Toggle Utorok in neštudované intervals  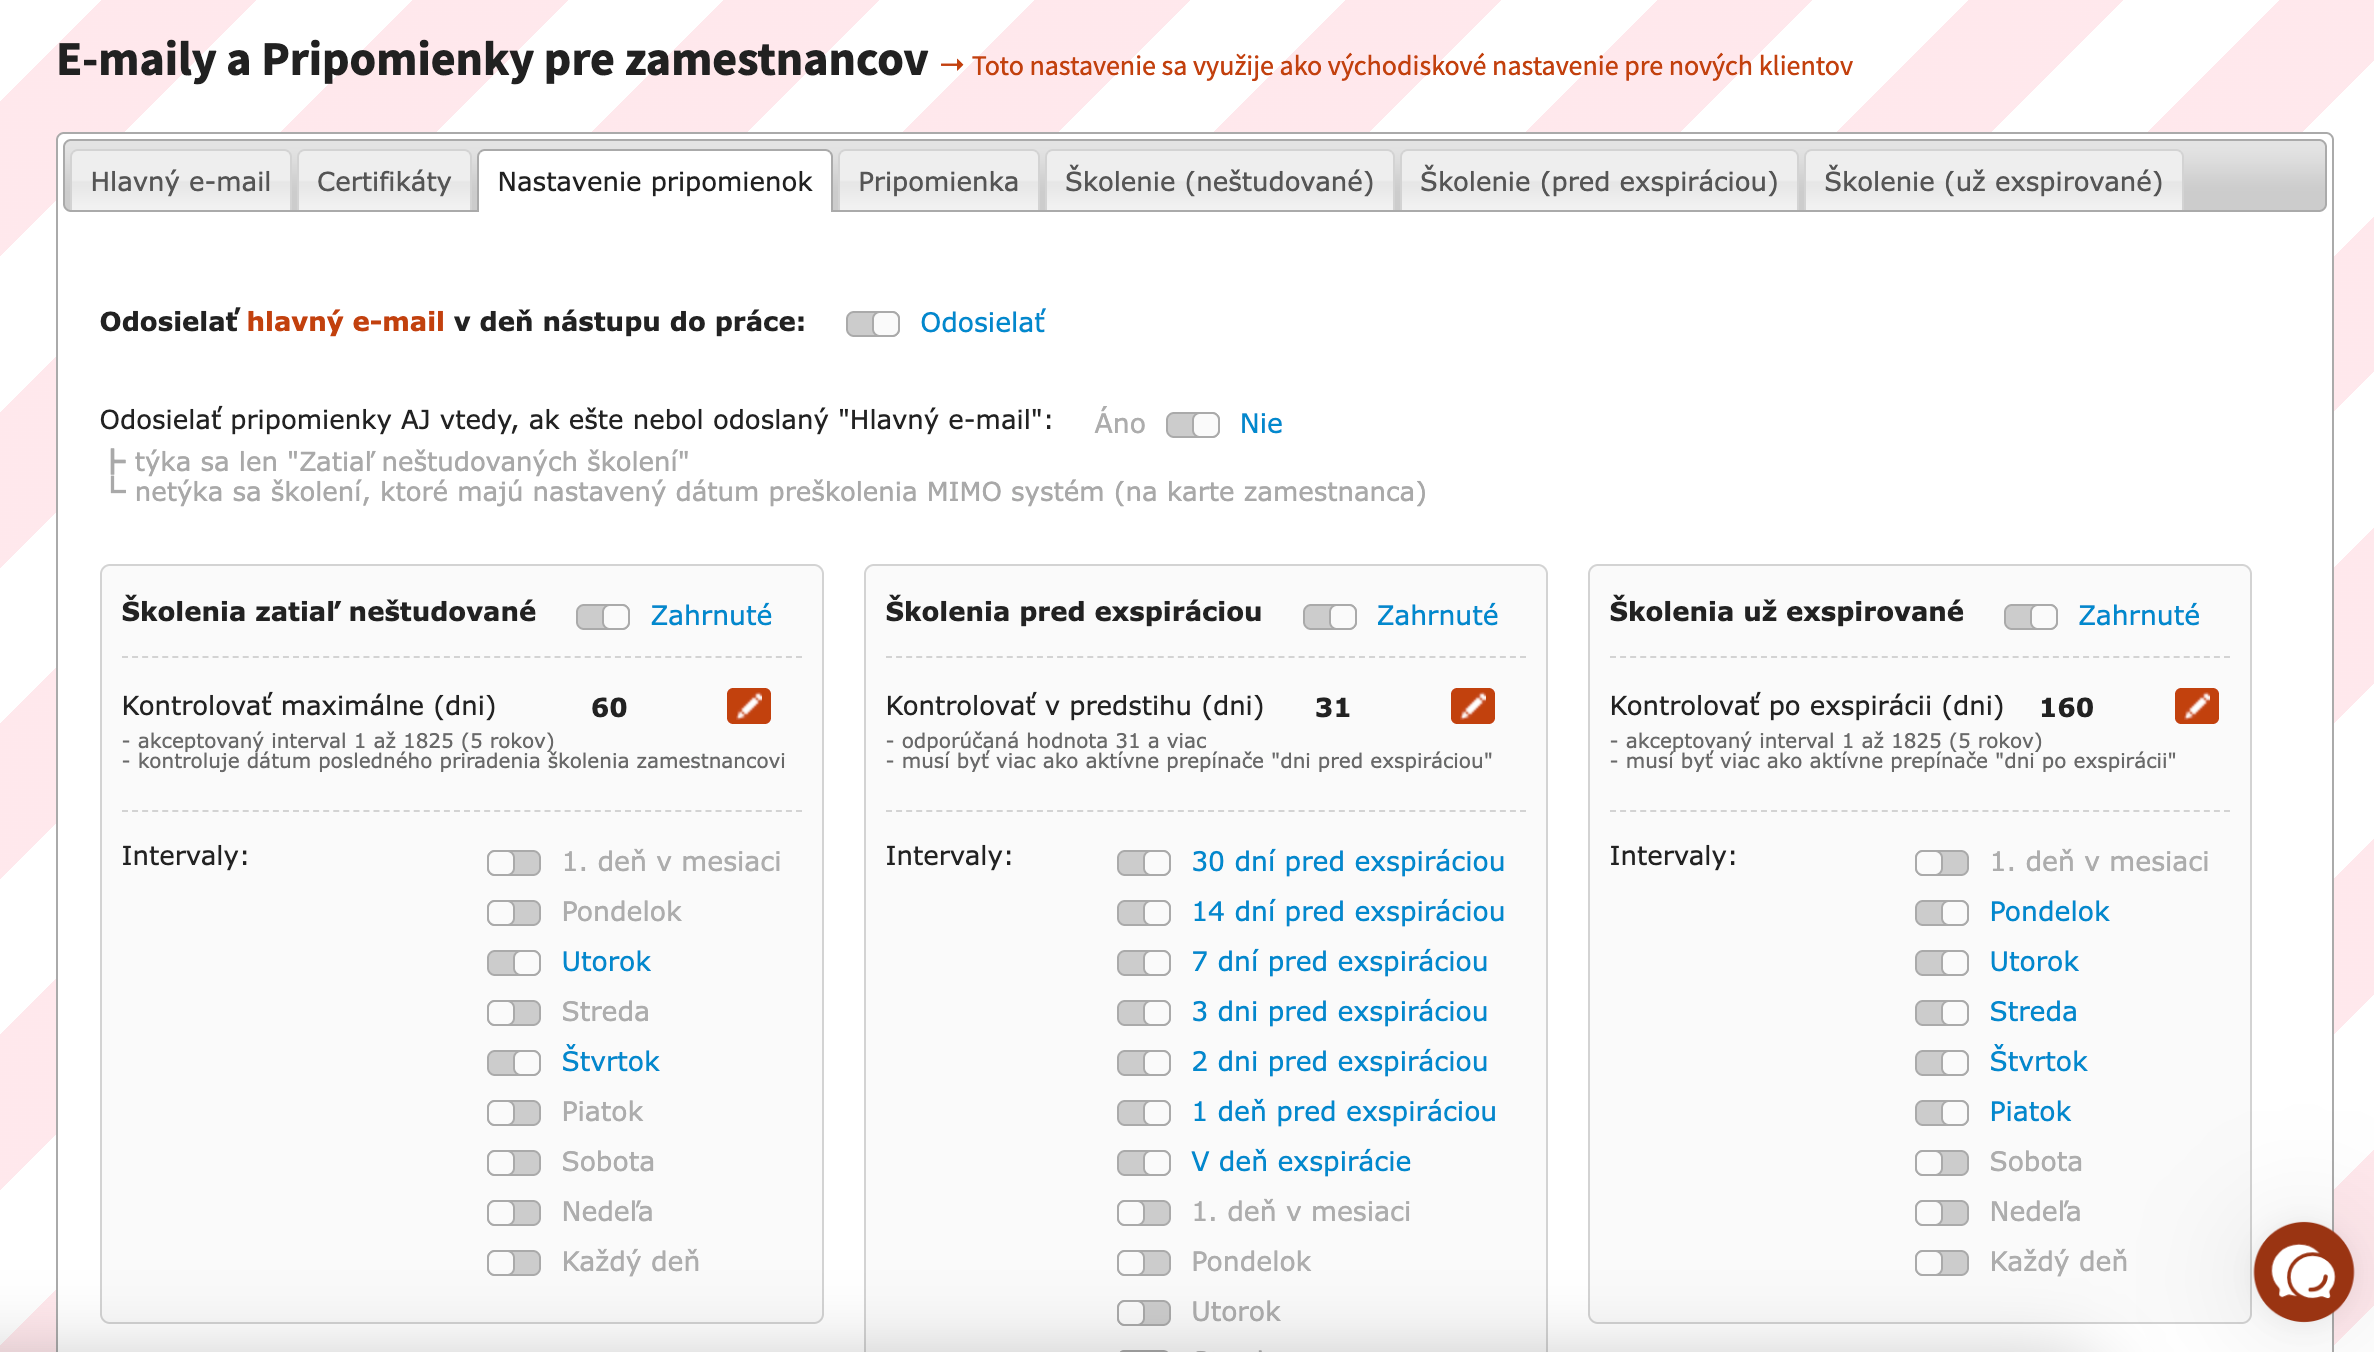[x=513, y=963]
